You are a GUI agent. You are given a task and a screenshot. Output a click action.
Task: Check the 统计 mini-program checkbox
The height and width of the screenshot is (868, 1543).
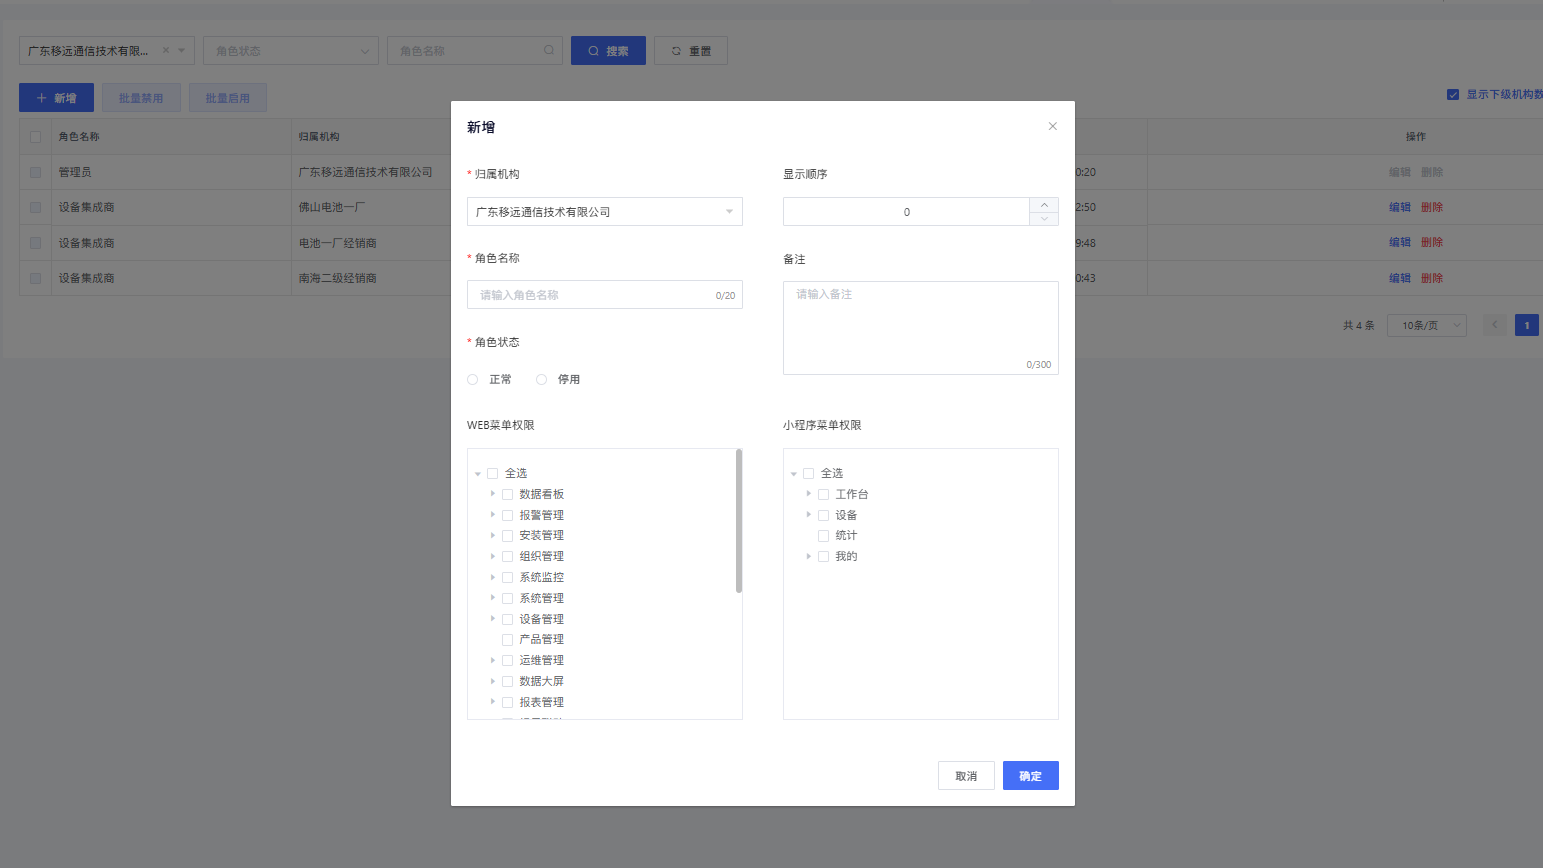(x=824, y=536)
